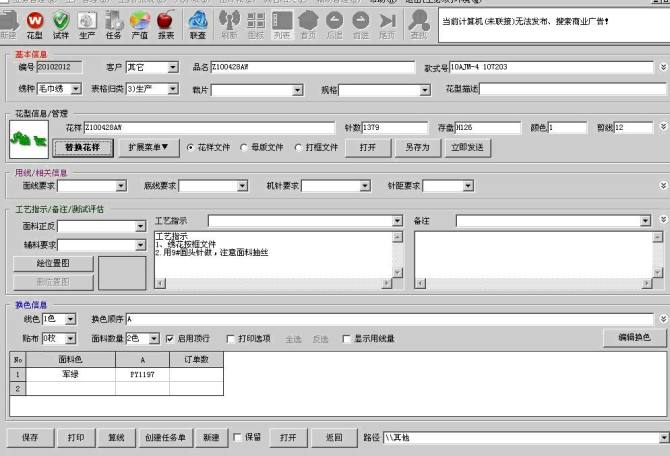
Task: Click the 查机 search icon
Action: pyautogui.click(x=418, y=22)
